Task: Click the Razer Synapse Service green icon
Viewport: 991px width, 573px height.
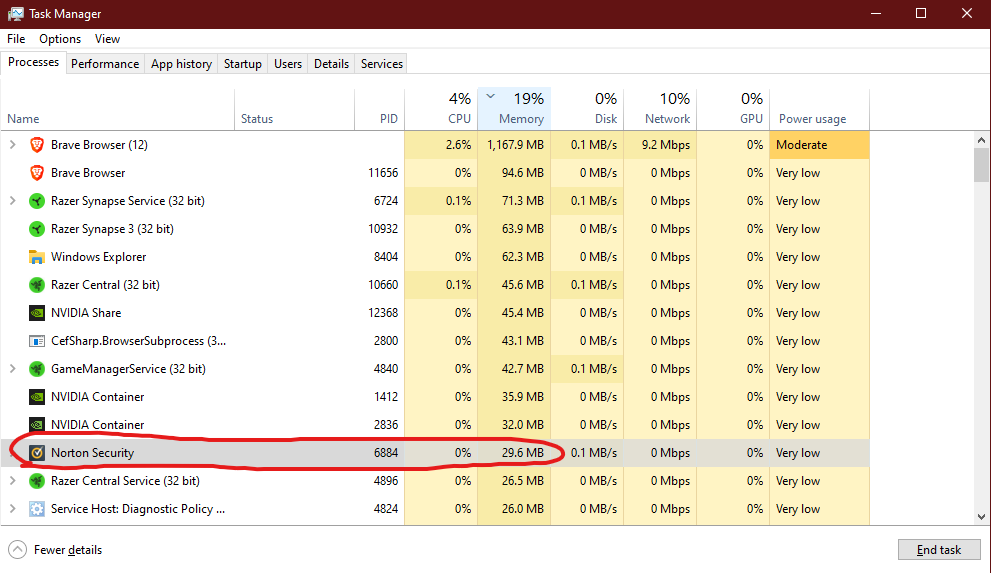Action: [37, 201]
